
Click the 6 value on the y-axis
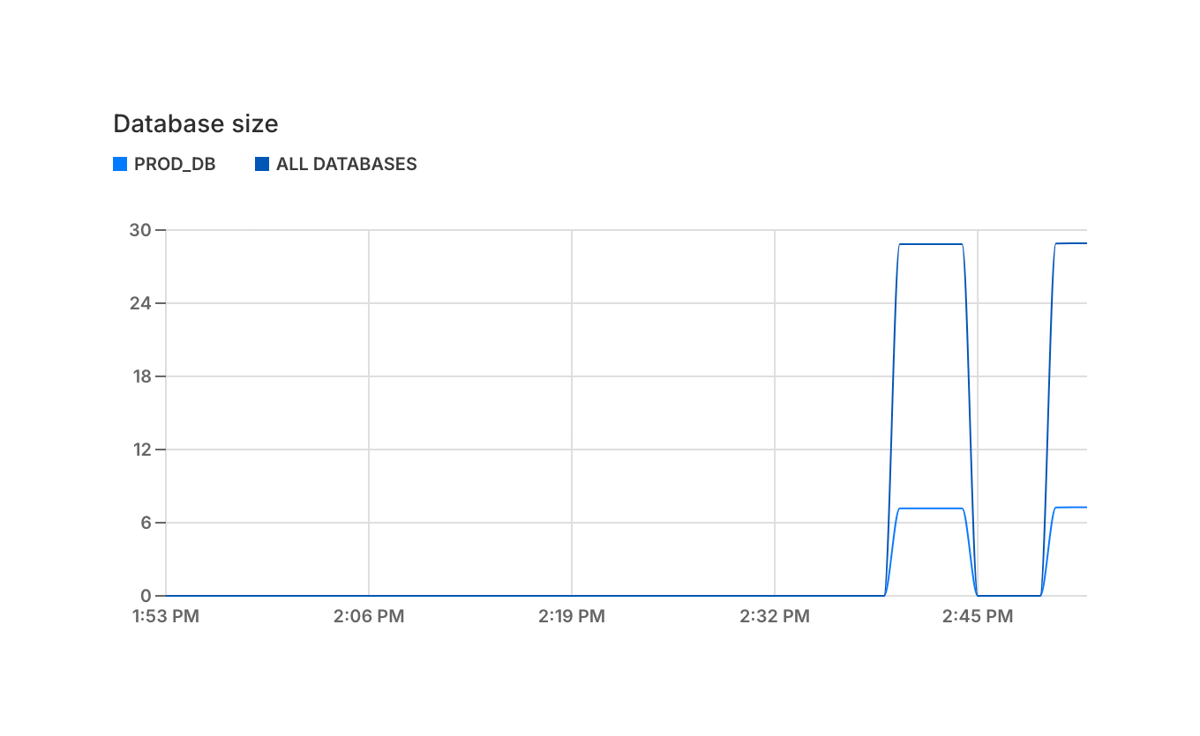tap(146, 523)
